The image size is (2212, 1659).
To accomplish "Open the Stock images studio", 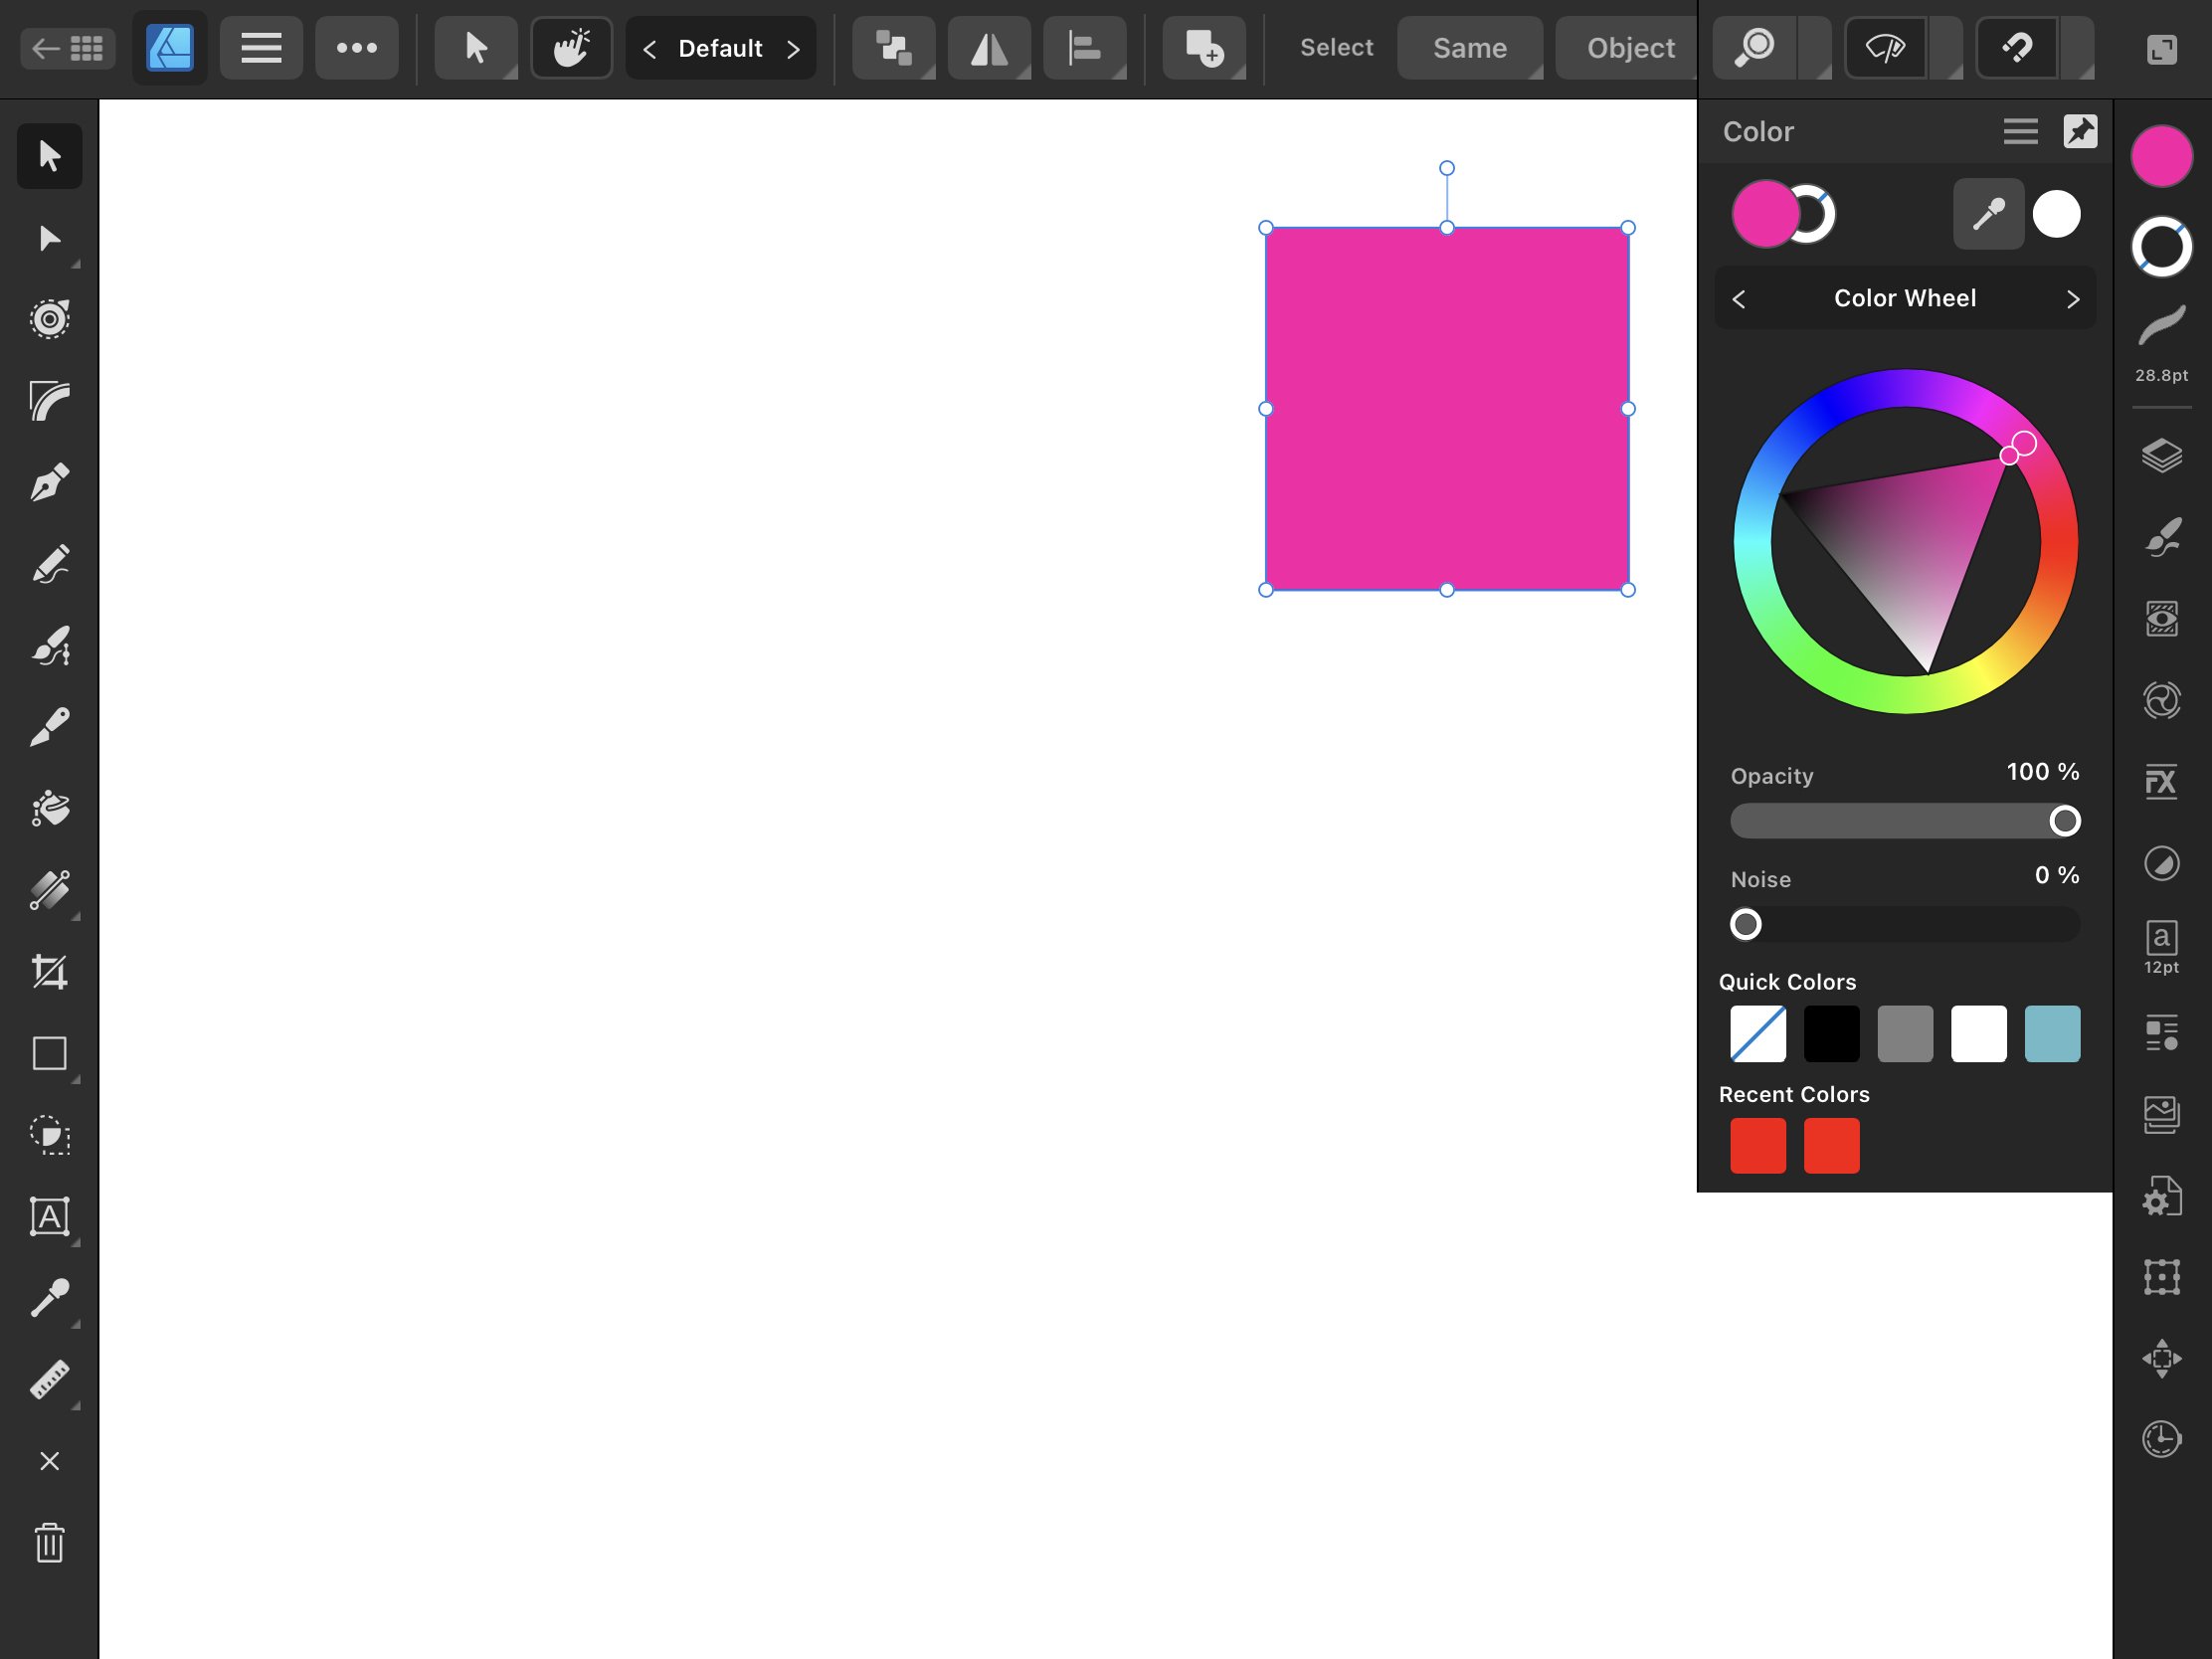I will point(2161,1114).
